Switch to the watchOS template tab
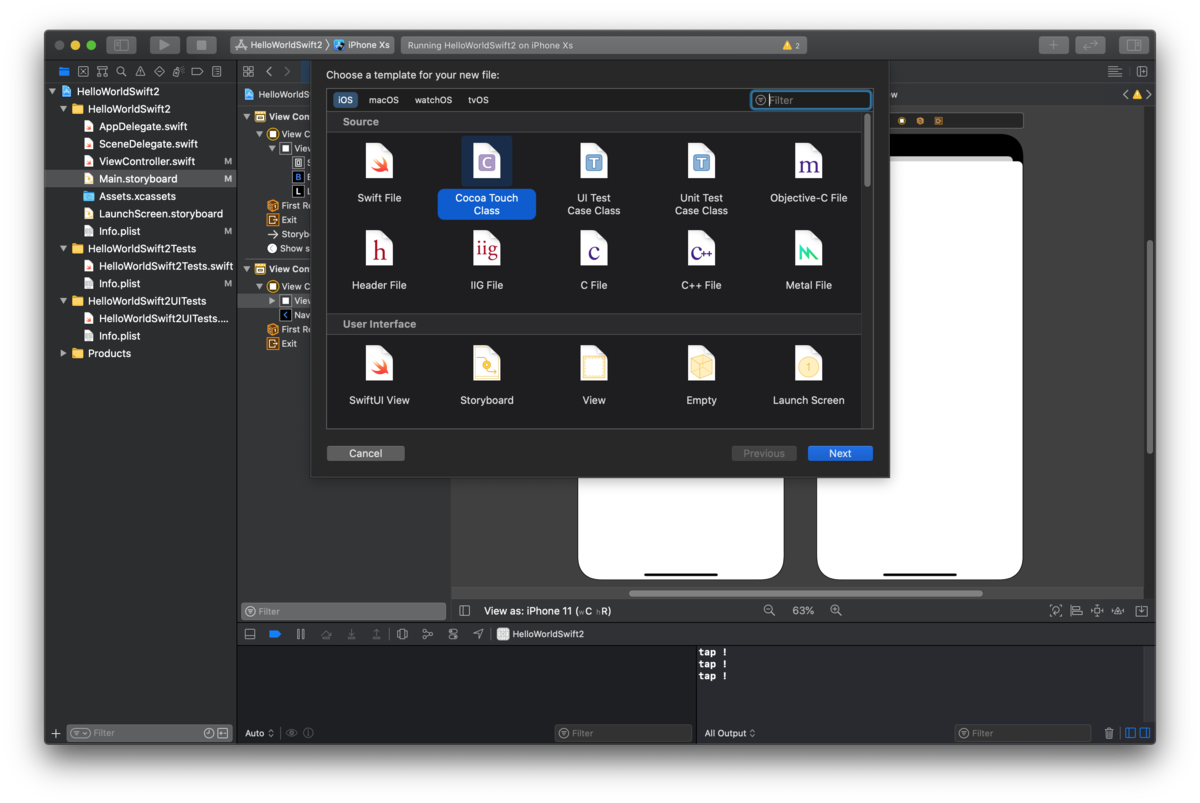 click(433, 100)
